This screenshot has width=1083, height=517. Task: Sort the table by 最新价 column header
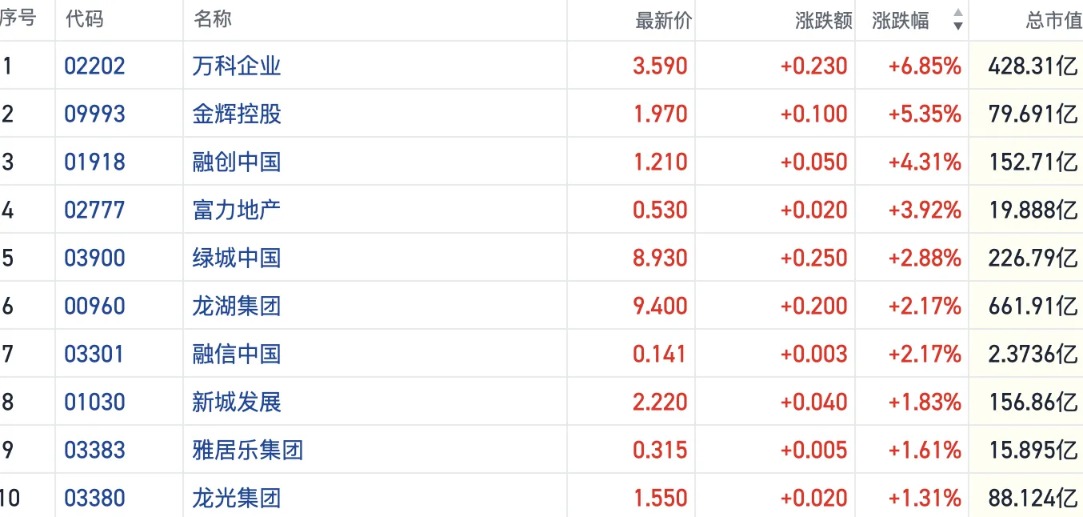point(663,20)
